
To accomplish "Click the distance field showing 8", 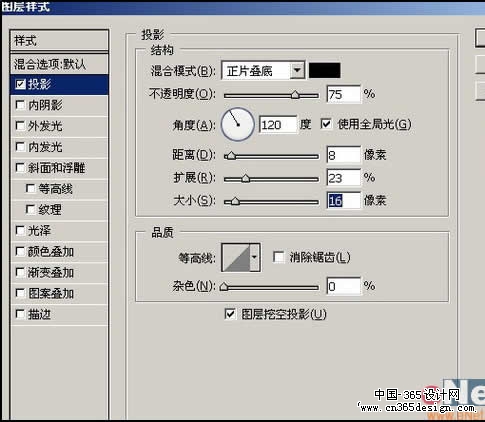I will coord(344,155).
